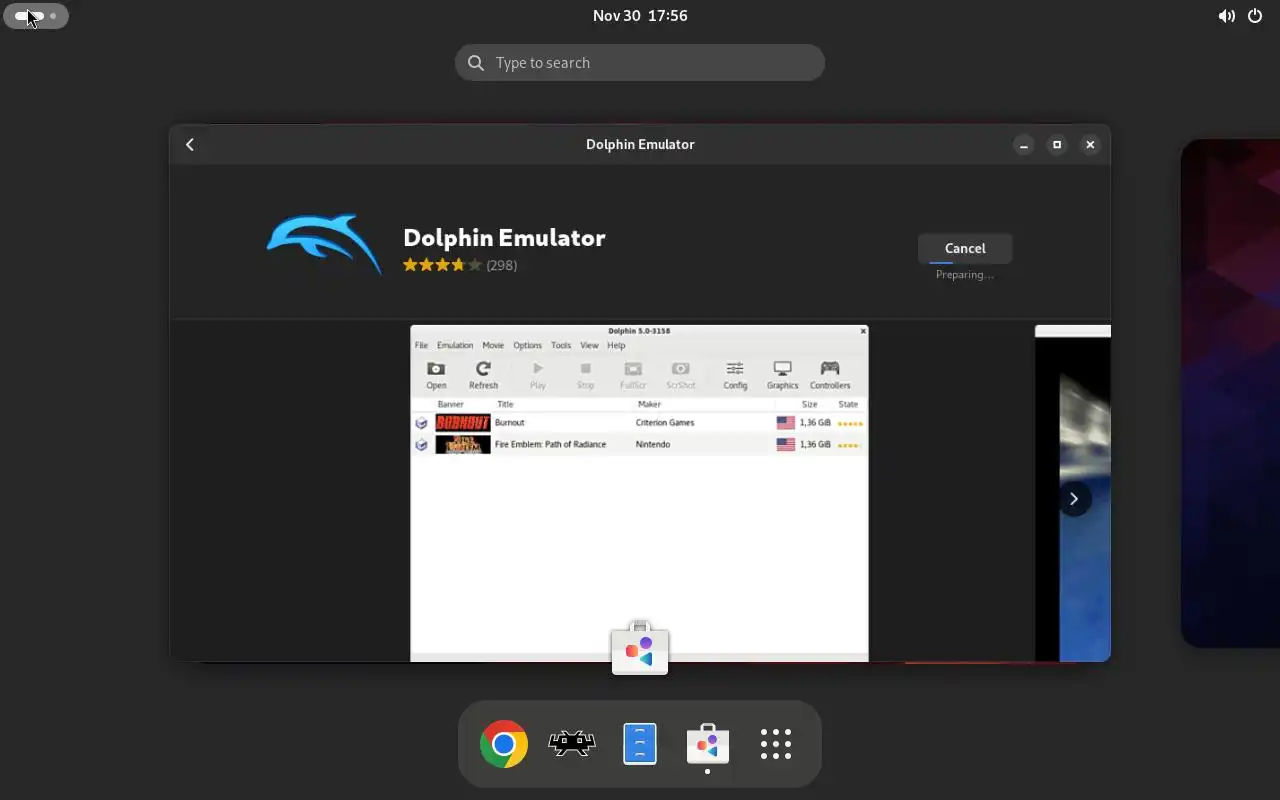Close the Dolphin Emulator window
Viewport: 1280px width, 800px height.
point(1090,145)
